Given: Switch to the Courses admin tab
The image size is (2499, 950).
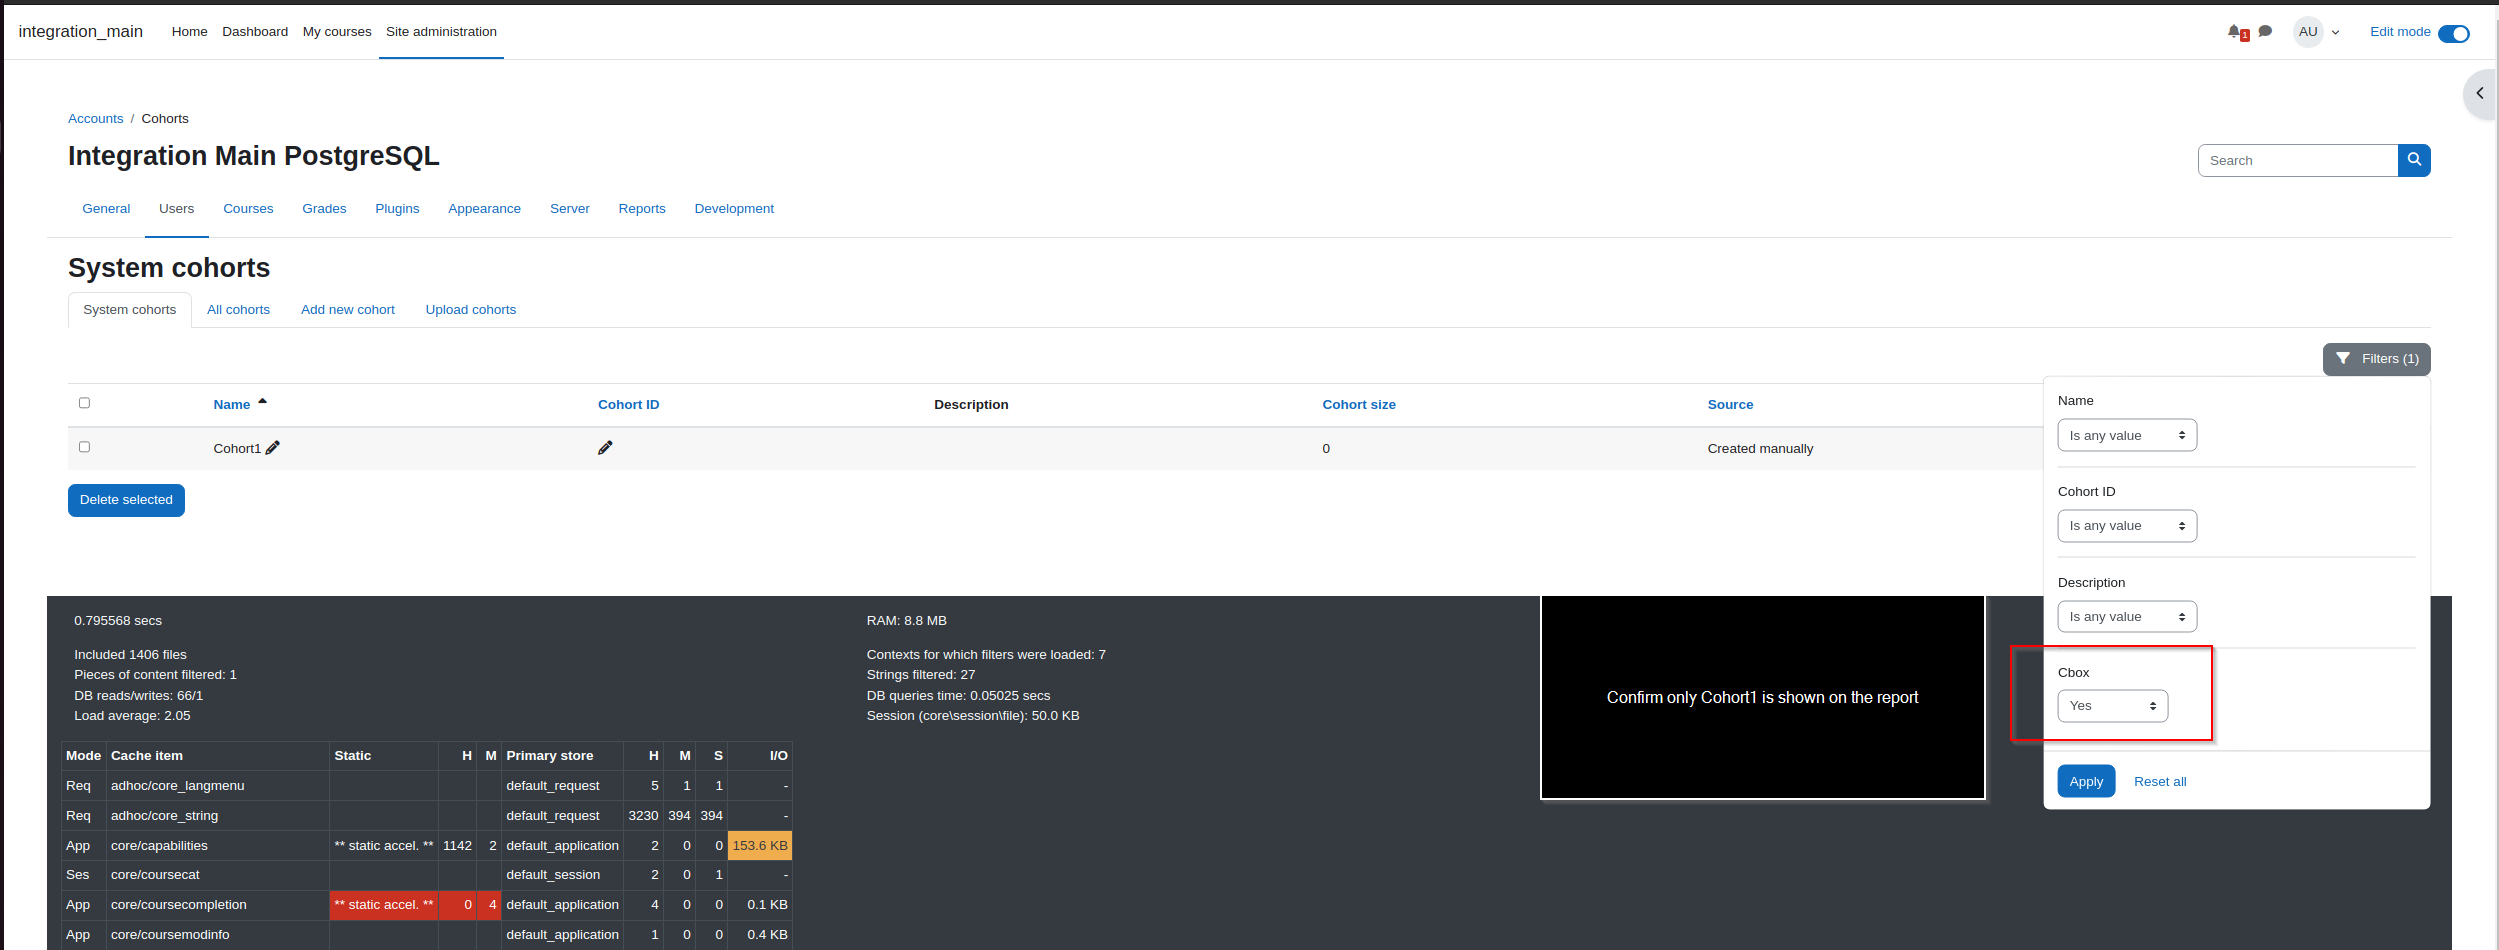Looking at the screenshot, I should coord(248,209).
